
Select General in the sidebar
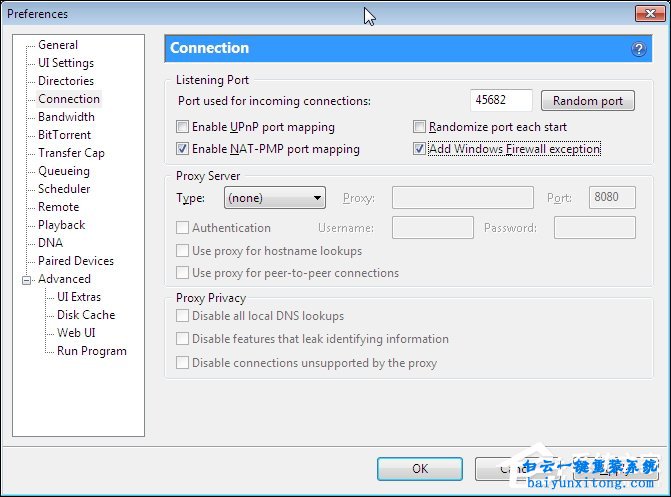(x=58, y=45)
